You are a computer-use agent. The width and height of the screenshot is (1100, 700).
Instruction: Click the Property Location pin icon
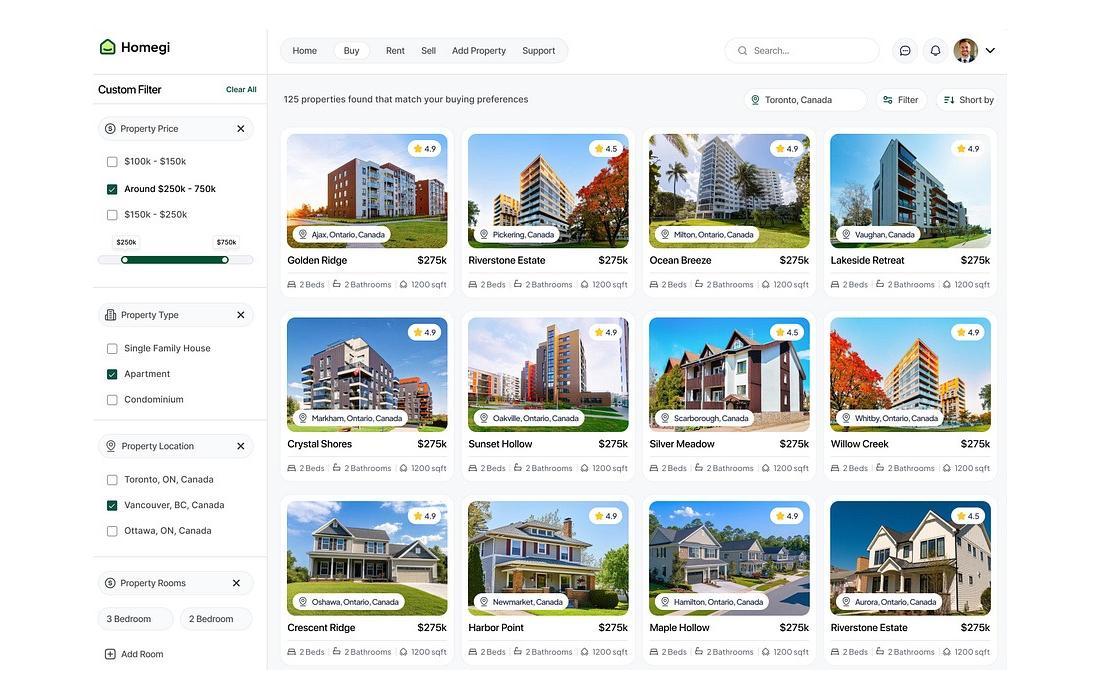tap(110, 446)
